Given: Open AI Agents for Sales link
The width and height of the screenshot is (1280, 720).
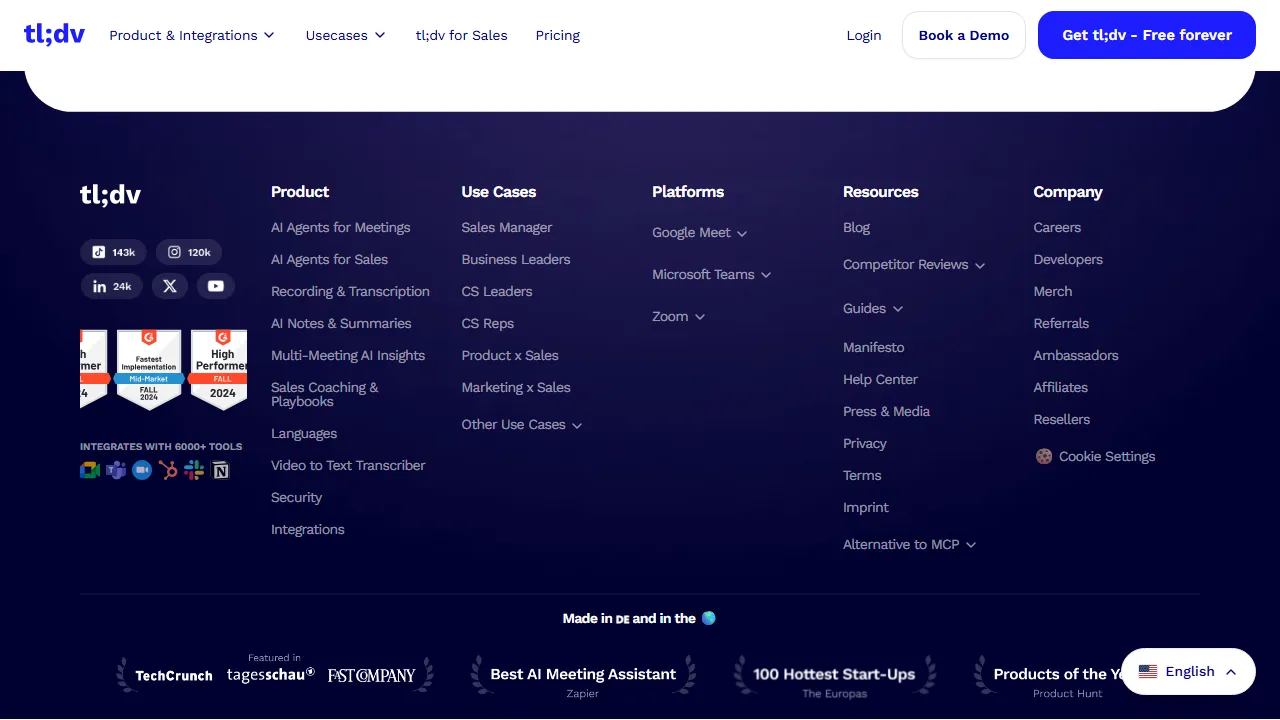Looking at the screenshot, I should (x=330, y=259).
